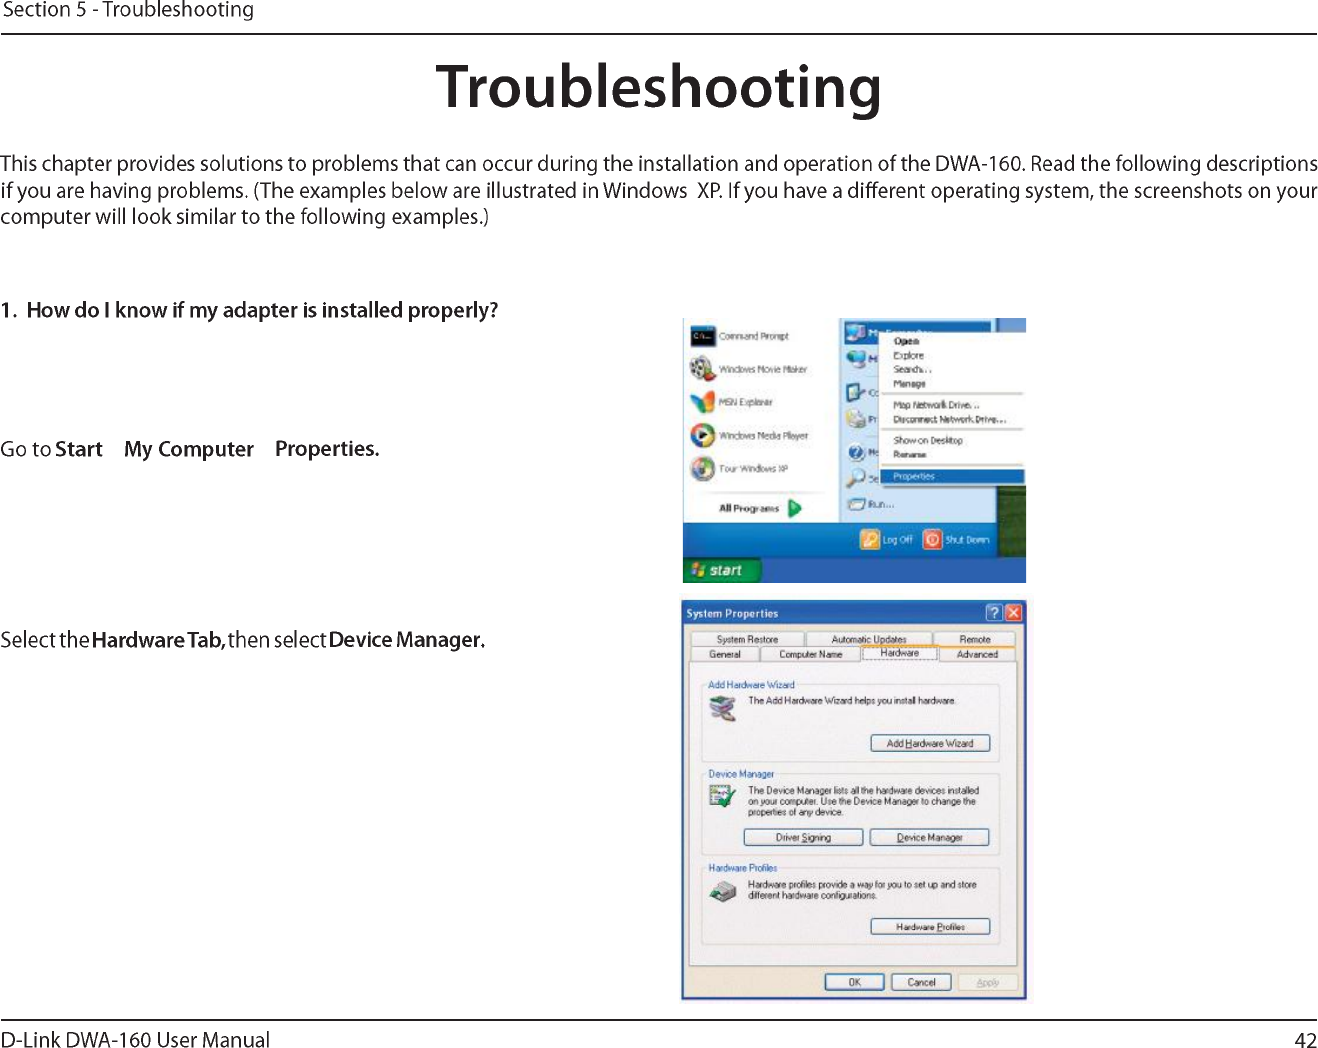Click page number 42
Image resolution: width=1318 pixels, height=1048 pixels.
click(1305, 1039)
